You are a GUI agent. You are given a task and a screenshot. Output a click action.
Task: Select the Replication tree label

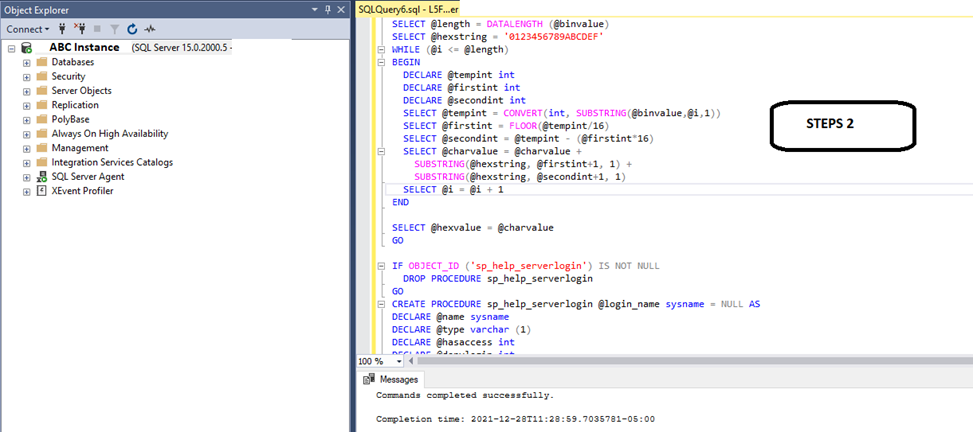coord(75,105)
